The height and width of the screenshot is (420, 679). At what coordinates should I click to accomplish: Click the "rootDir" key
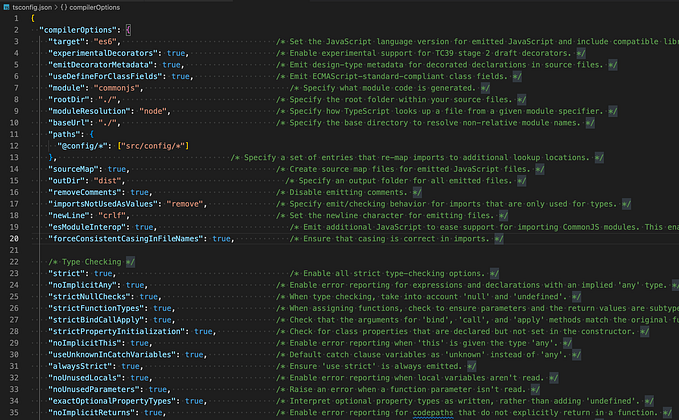pyautogui.click(x=69, y=100)
